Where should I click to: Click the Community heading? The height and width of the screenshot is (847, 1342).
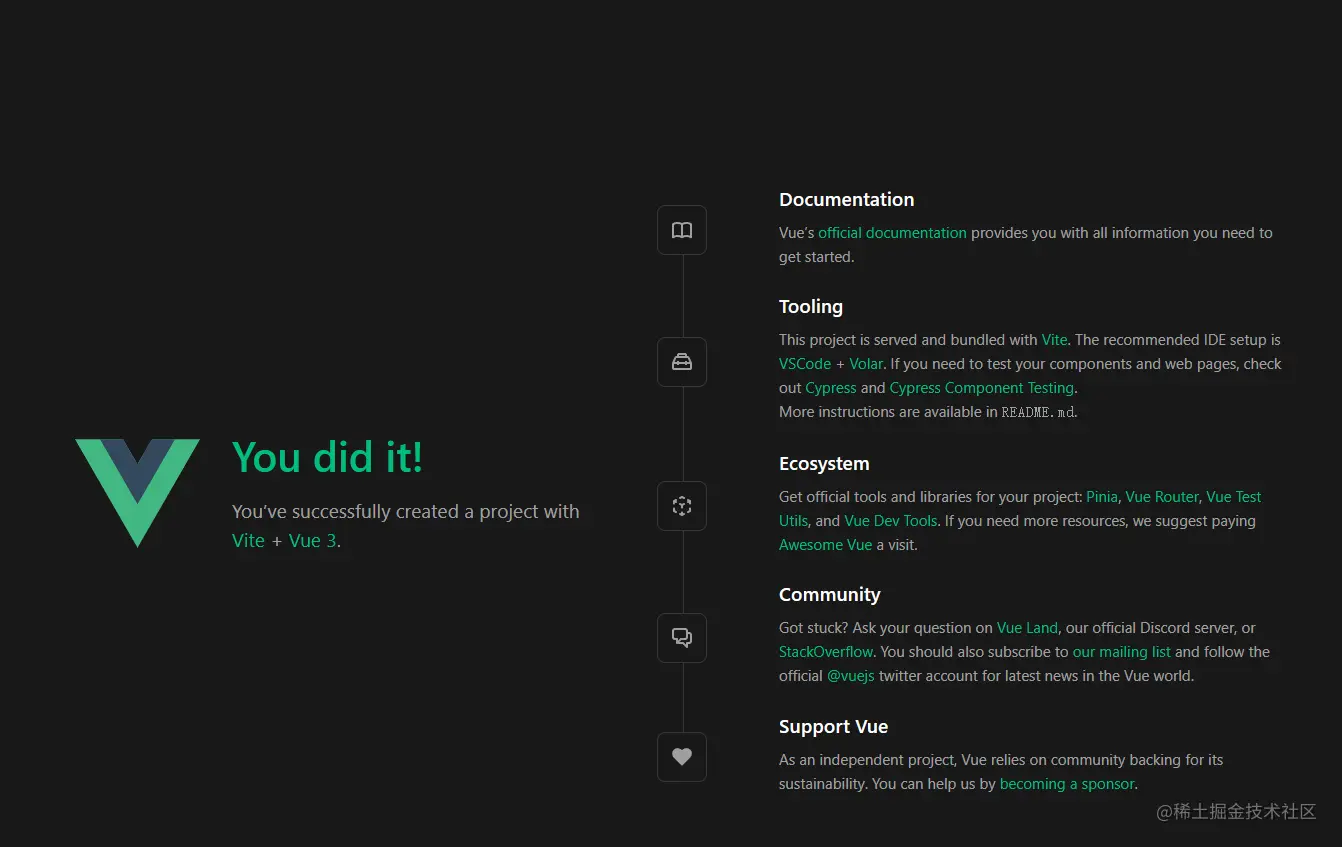(x=829, y=595)
